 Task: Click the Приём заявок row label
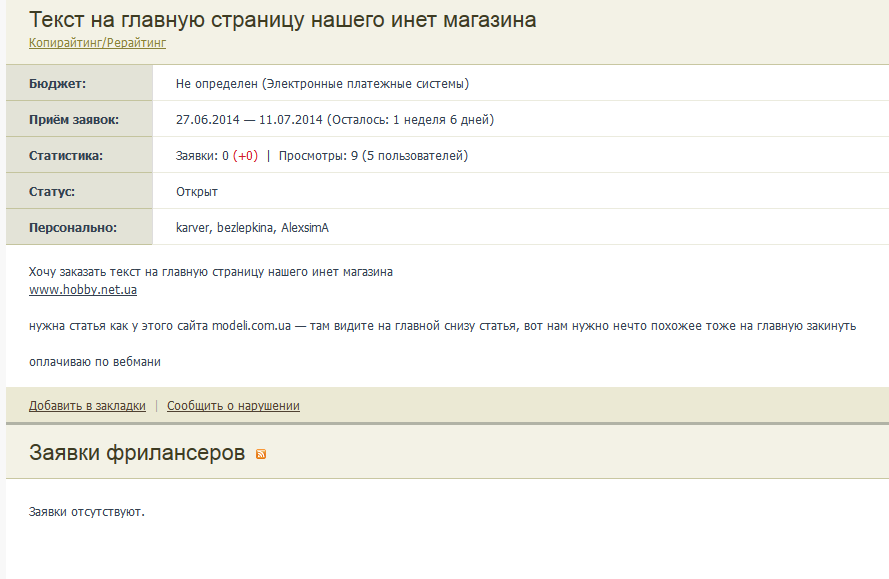pos(74,120)
